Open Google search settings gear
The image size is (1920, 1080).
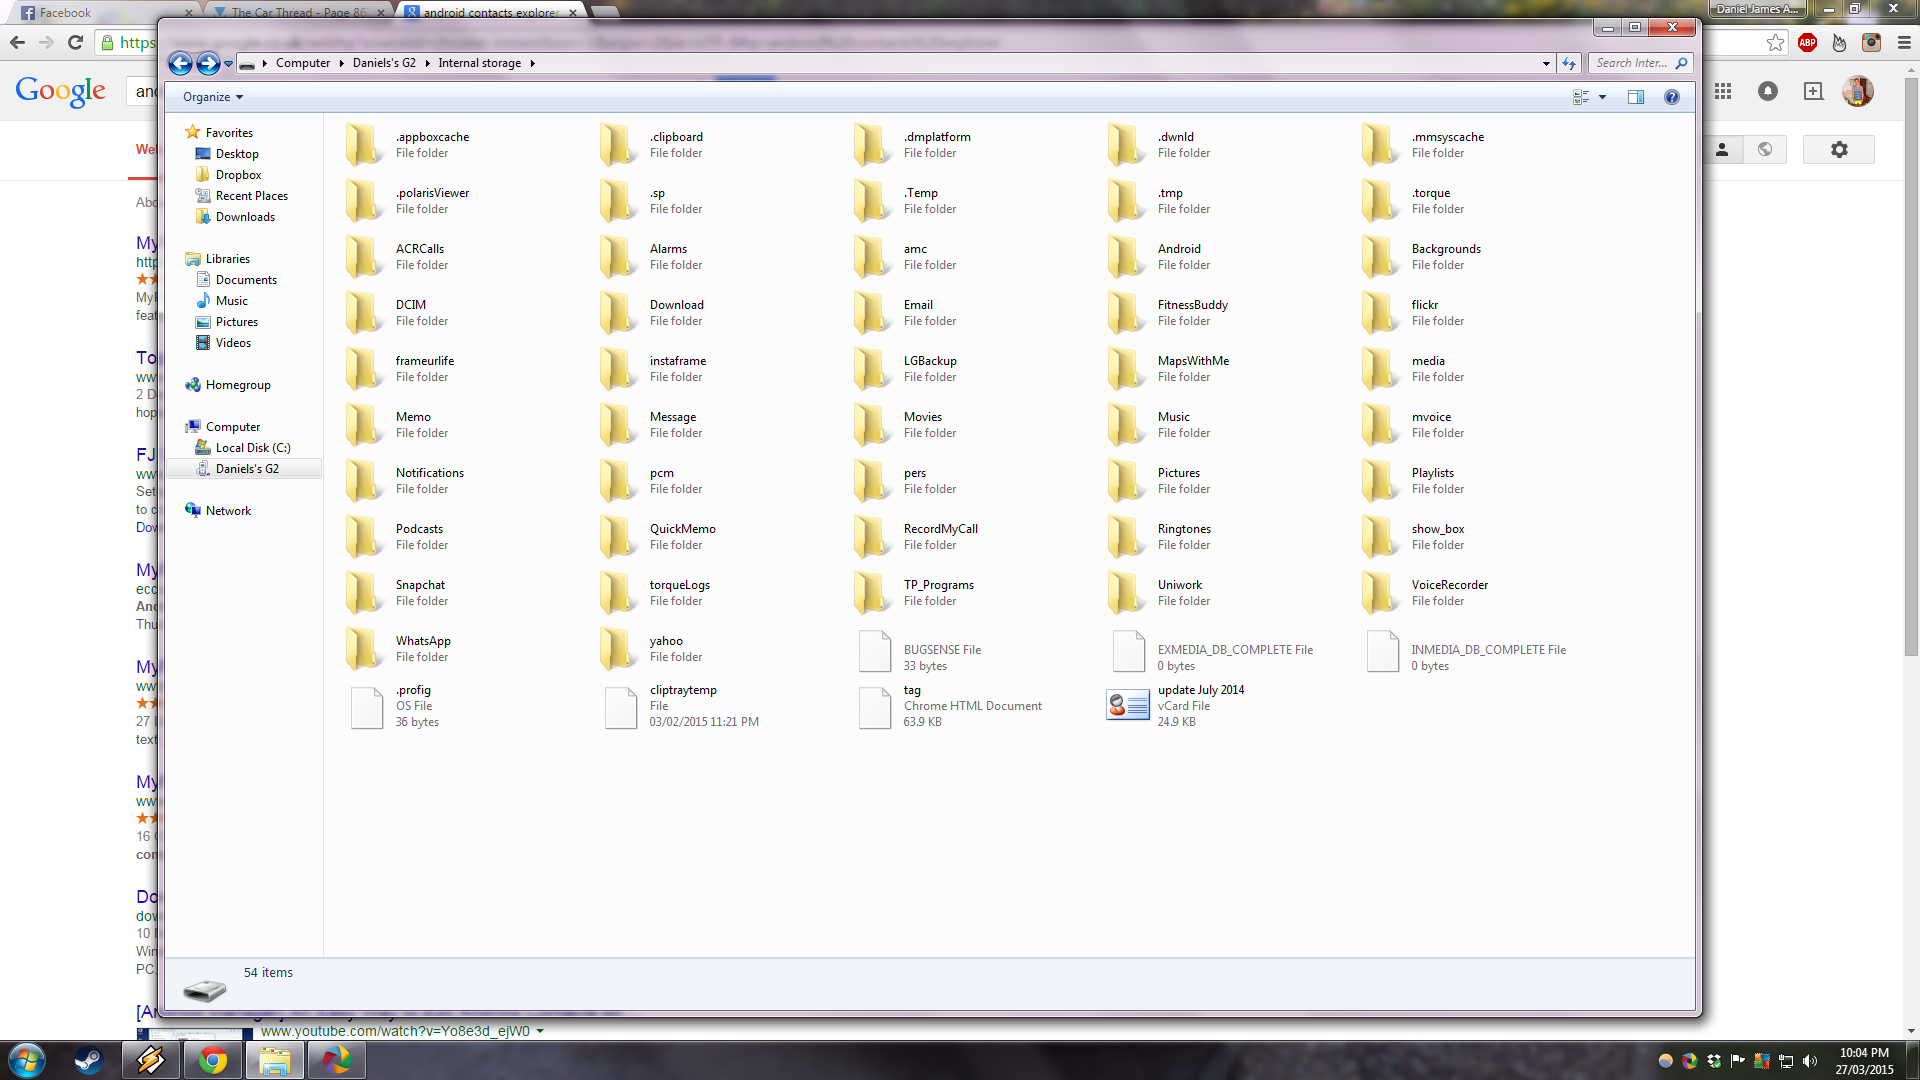[1839, 149]
